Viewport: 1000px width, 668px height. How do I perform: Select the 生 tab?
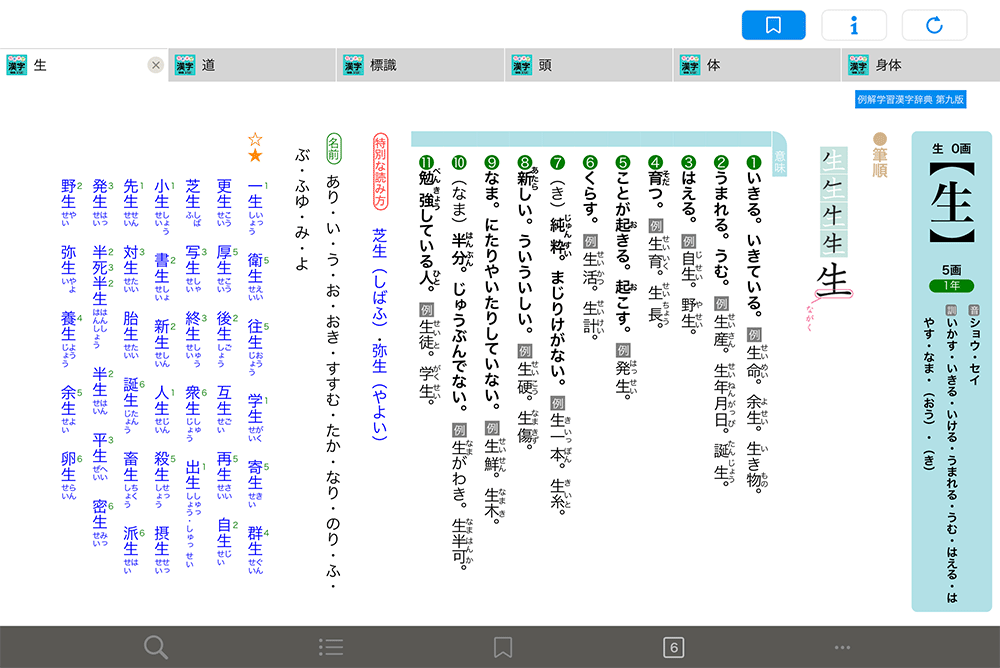84,65
